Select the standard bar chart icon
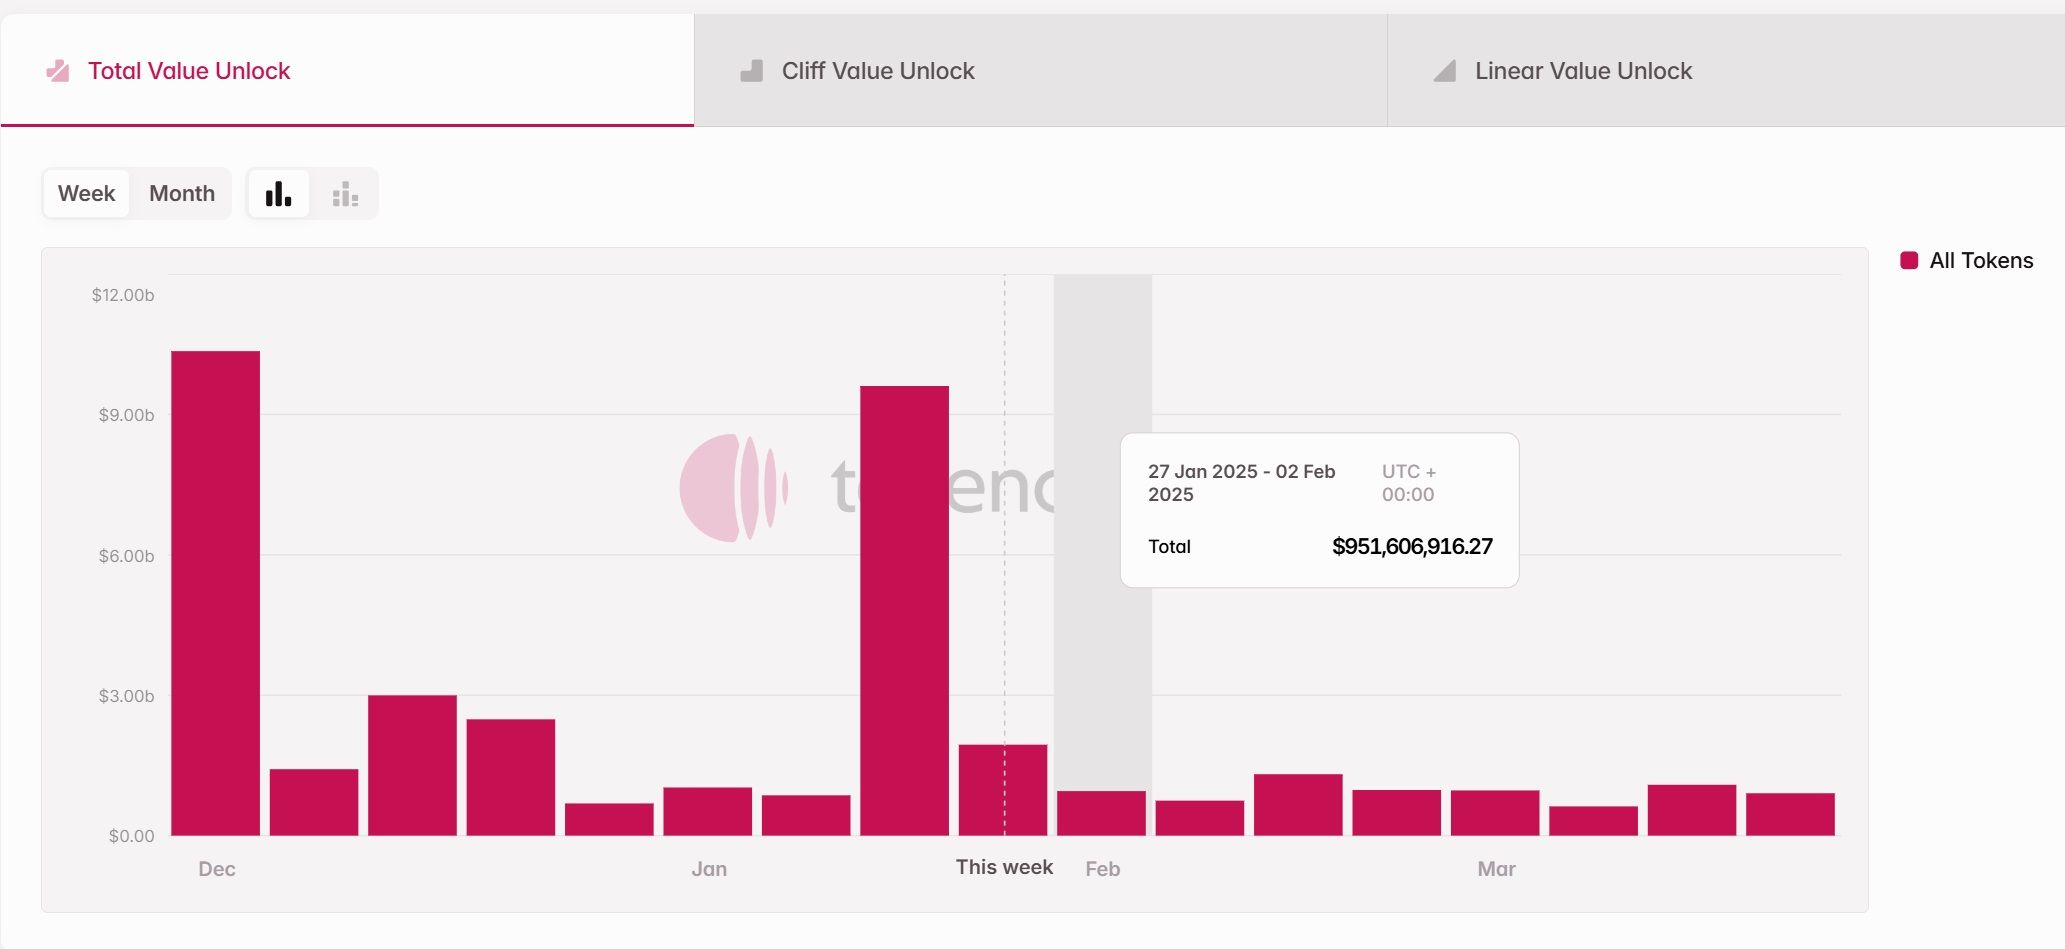Image resolution: width=2065 pixels, height=949 pixels. click(278, 193)
